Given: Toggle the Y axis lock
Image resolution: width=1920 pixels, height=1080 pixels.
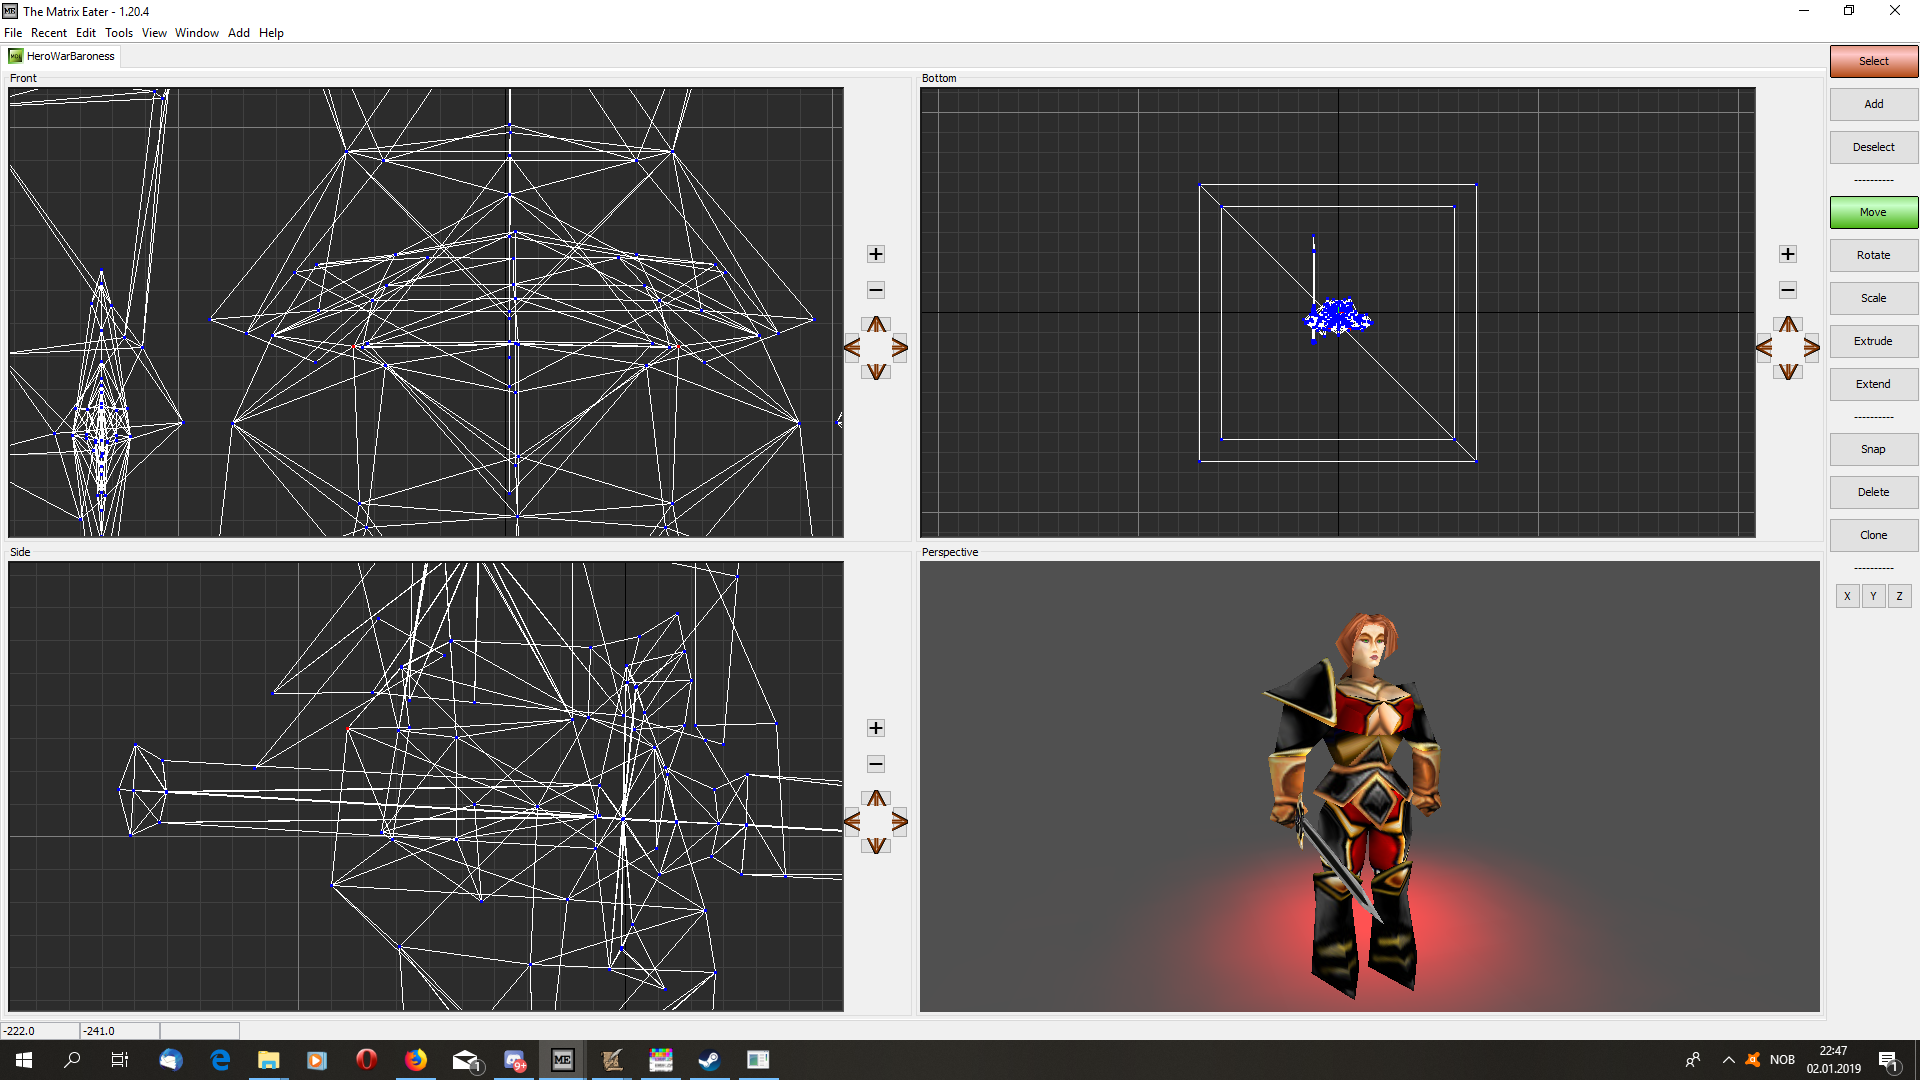Looking at the screenshot, I should coord(1873,596).
